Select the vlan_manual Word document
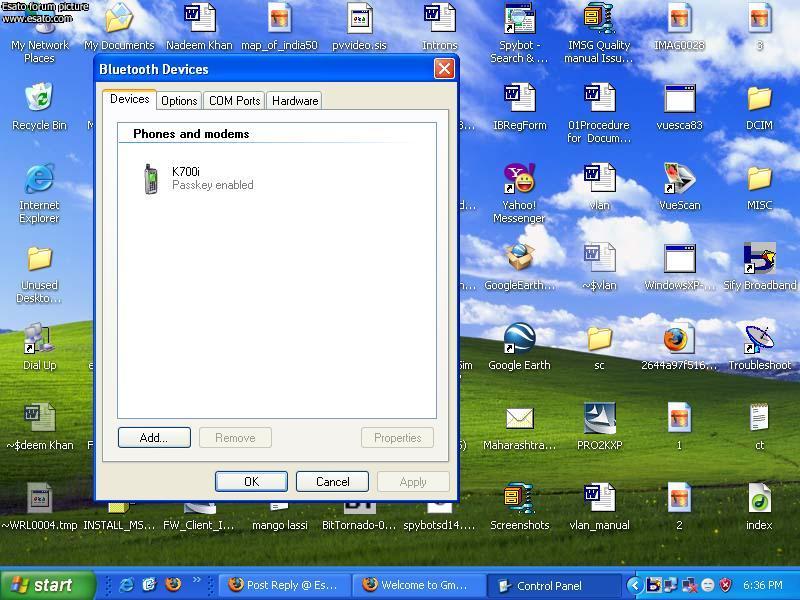Screen dimensions: 800x600 click(x=599, y=498)
